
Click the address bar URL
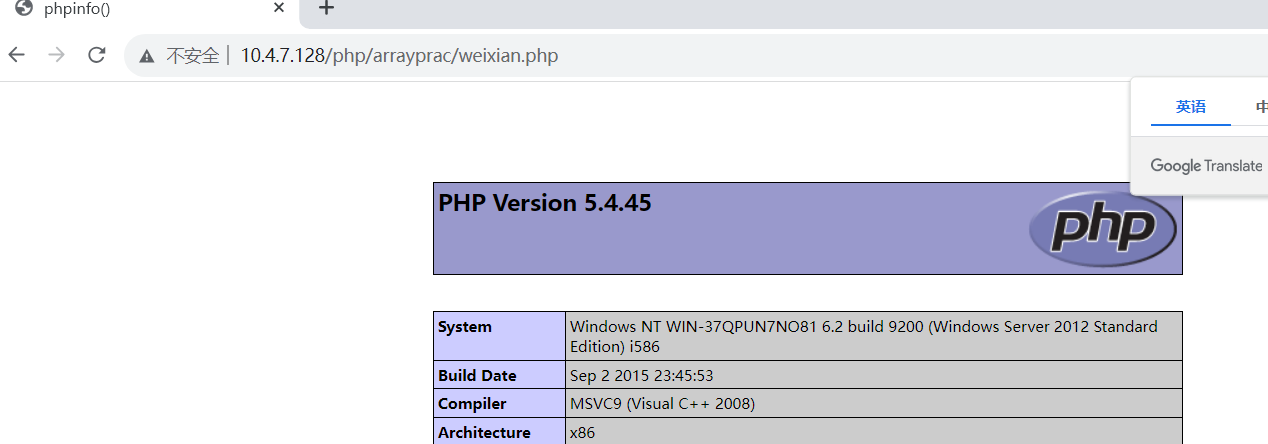(x=399, y=56)
